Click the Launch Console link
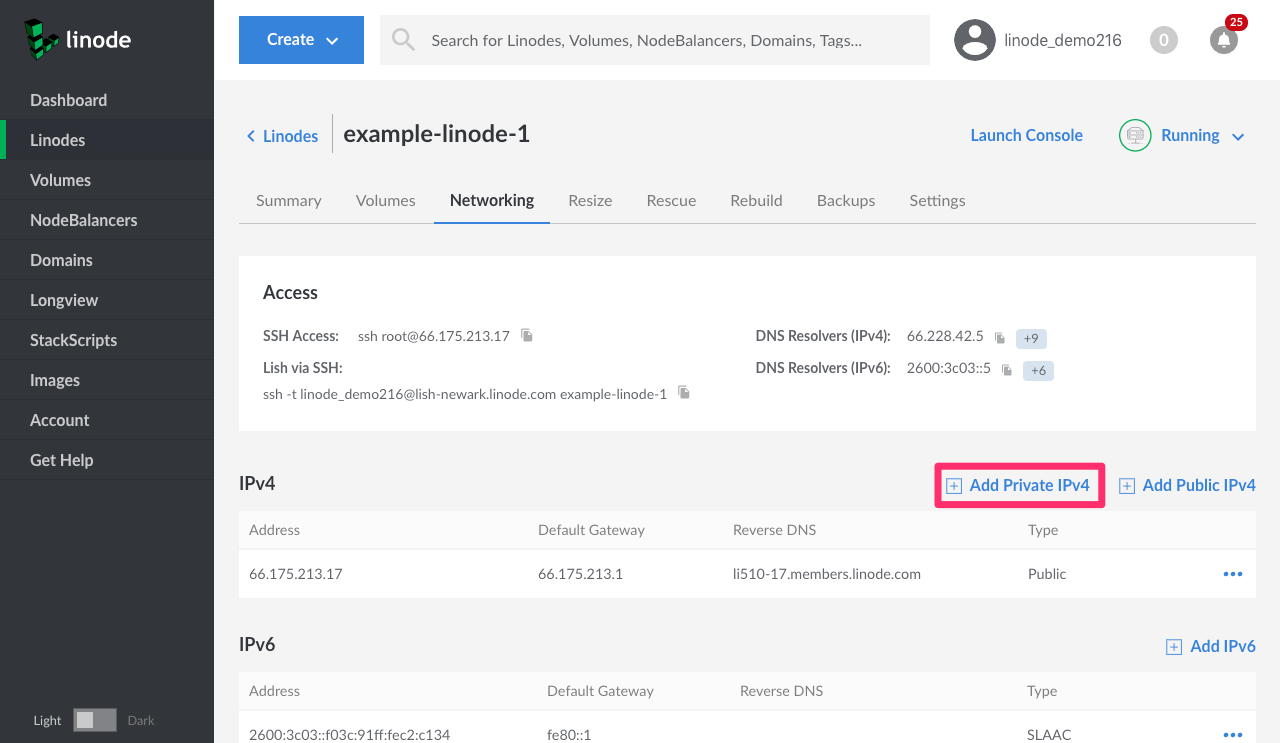Screen dimensions: 1280x743 point(1026,135)
